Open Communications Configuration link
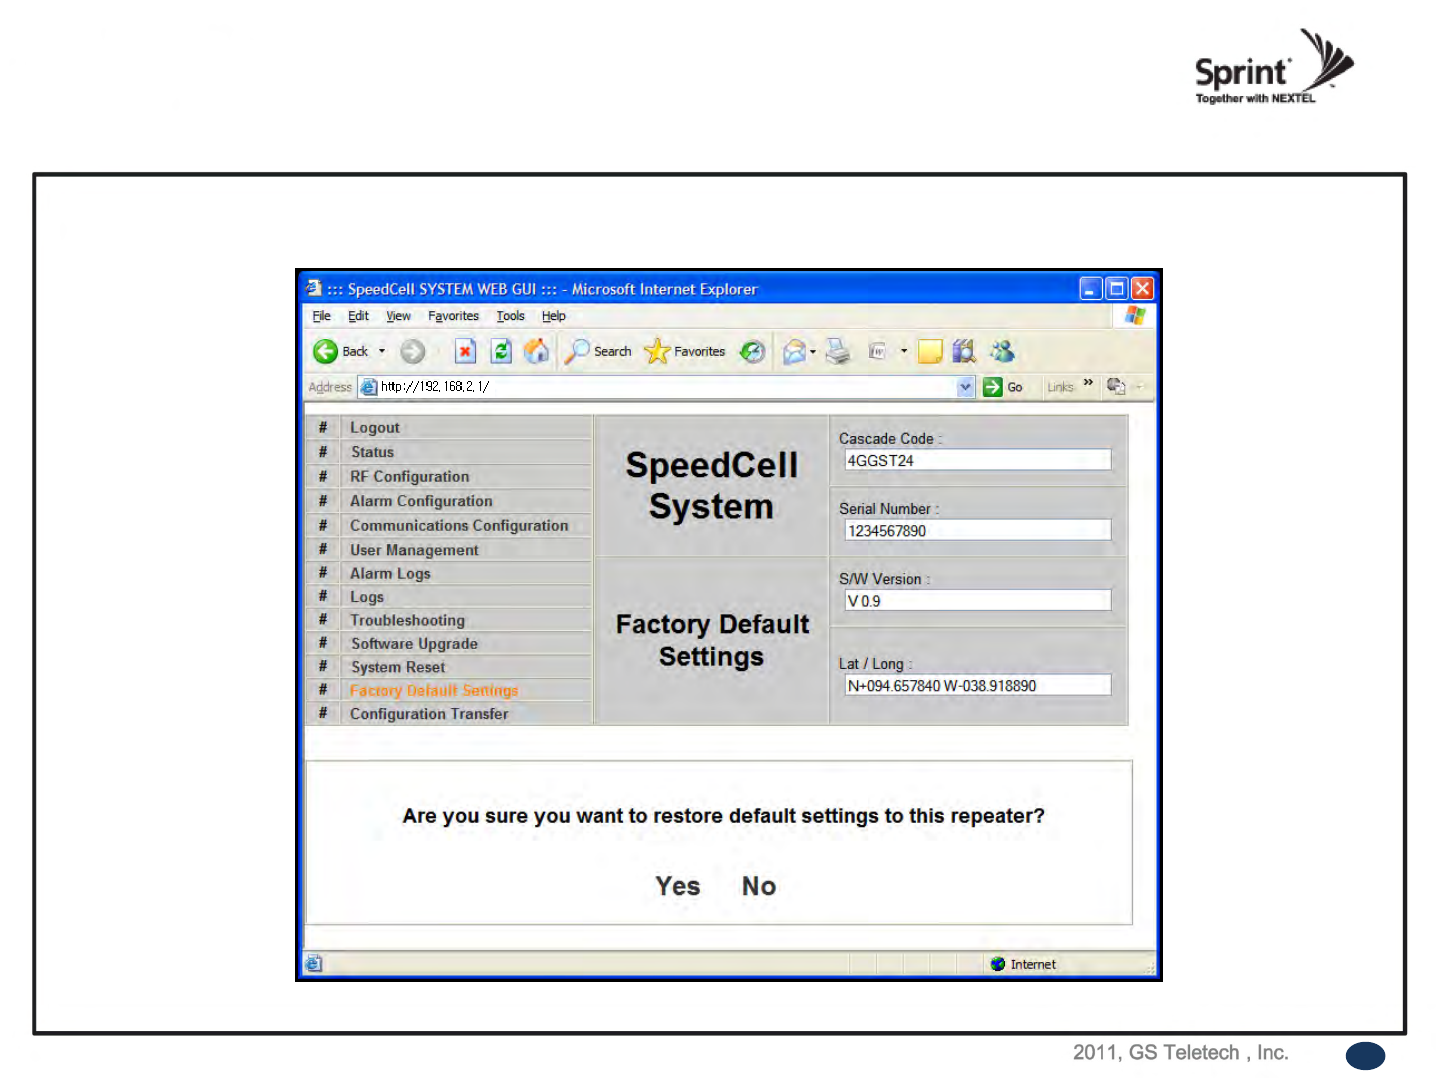This screenshot has height=1078, width=1436. pyautogui.click(x=459, y=525)
